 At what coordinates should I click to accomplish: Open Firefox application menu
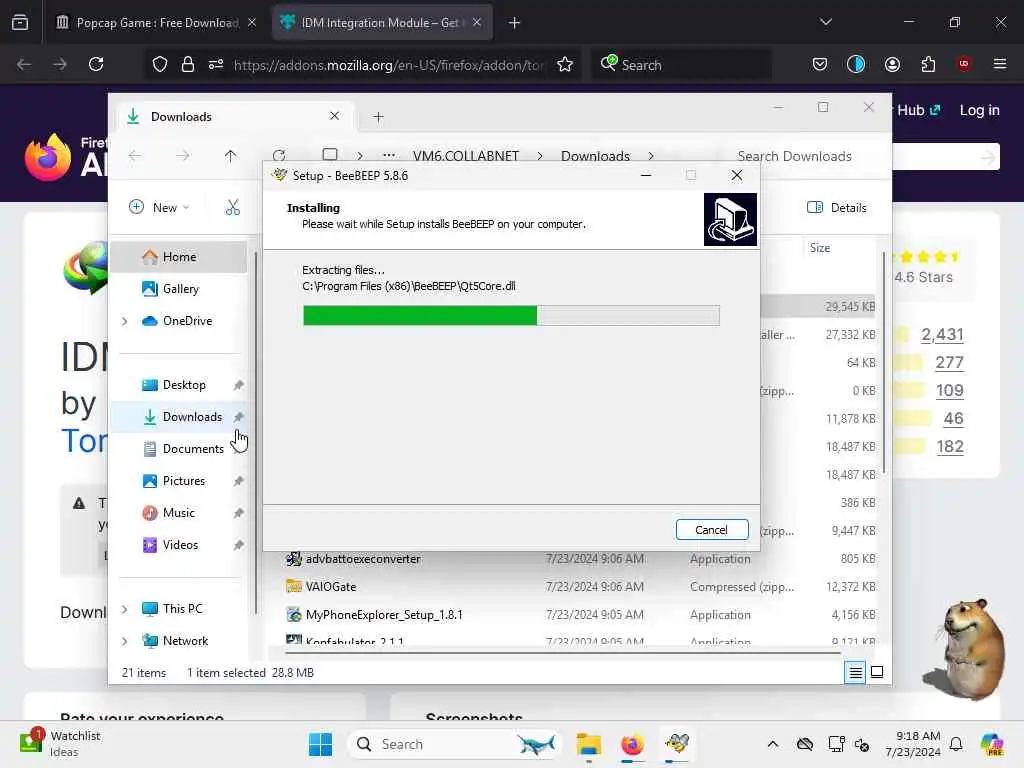[x=1000, y=64]
